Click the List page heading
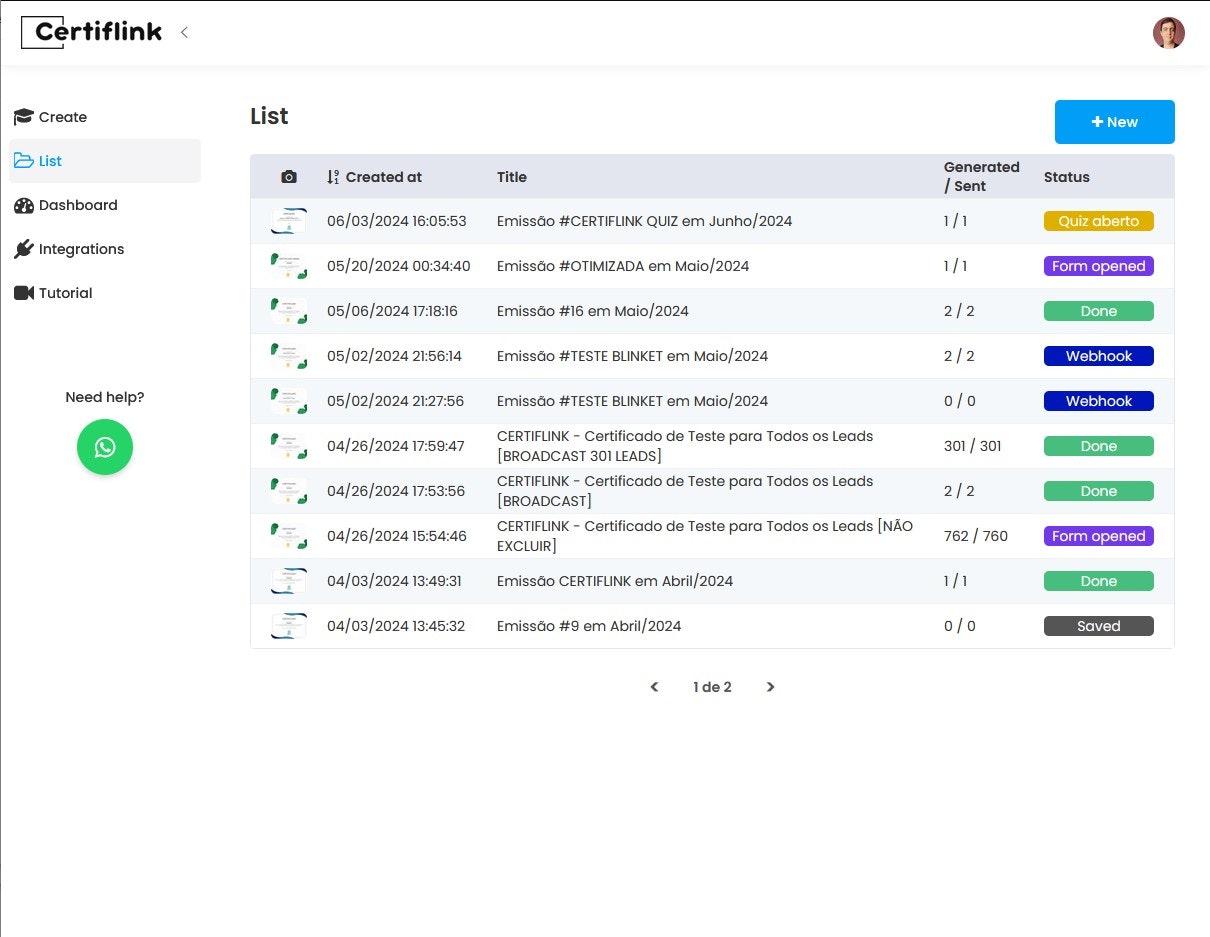Viewport: 1210px width, 937px height. tap(269, 116)
